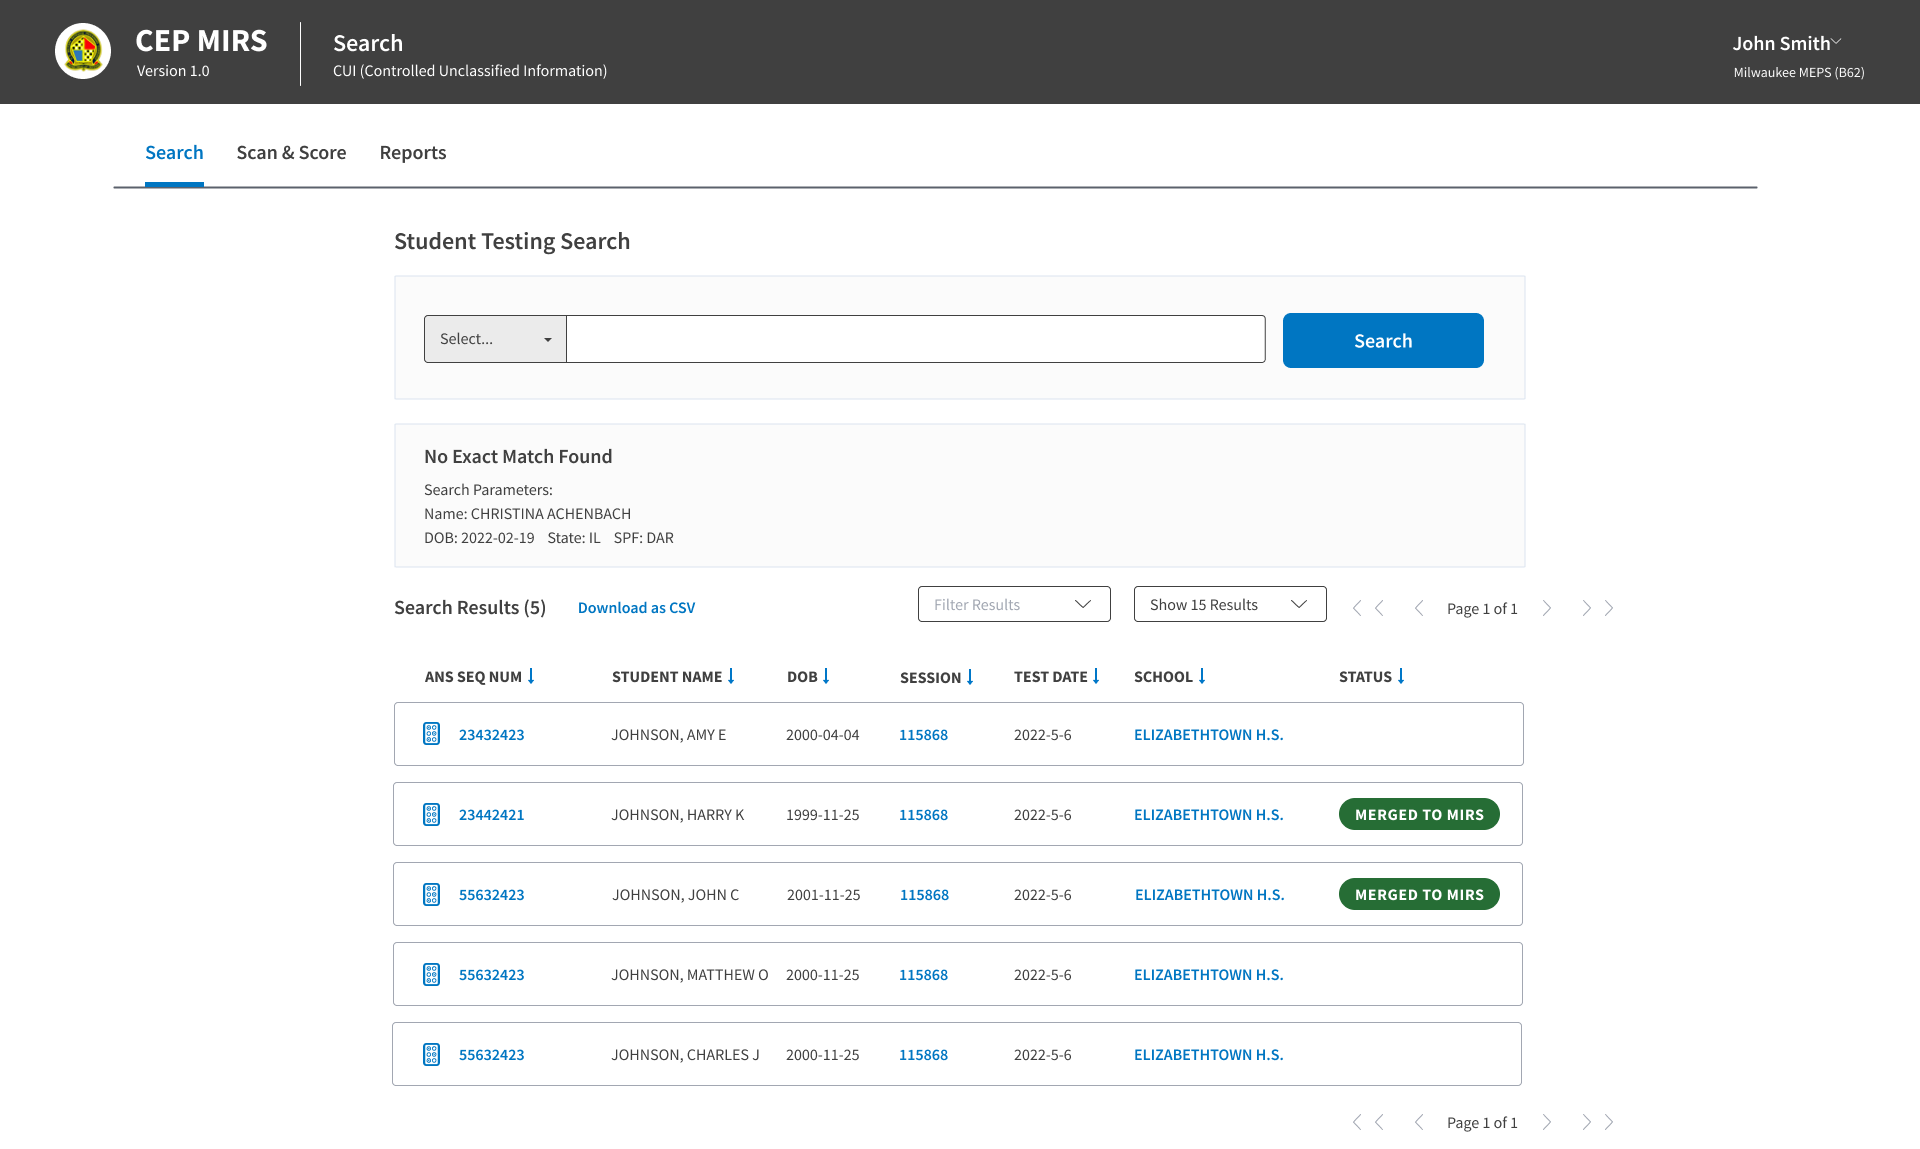Sort by ANS SEQ NUM arrow
1920x1149 pixels.
531,676
